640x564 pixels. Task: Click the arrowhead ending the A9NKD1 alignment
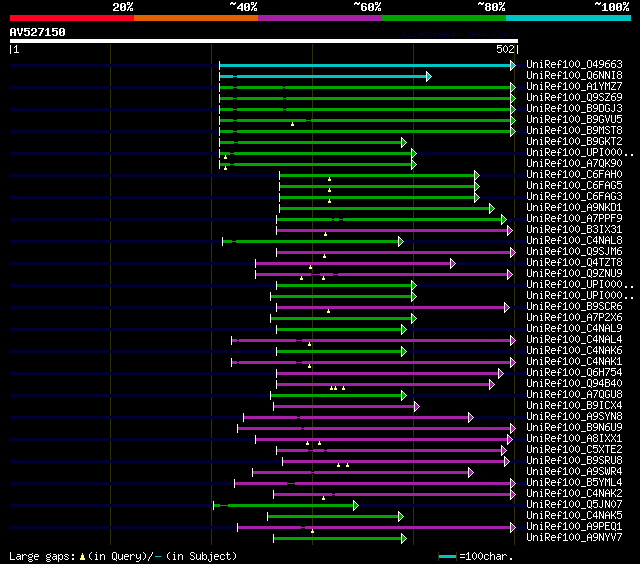(x=492, y=209)
